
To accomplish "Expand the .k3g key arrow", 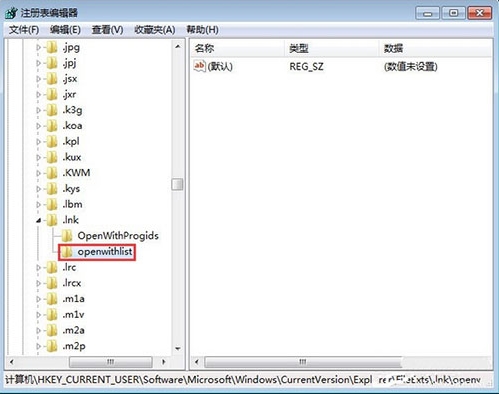I will [38, 110].
